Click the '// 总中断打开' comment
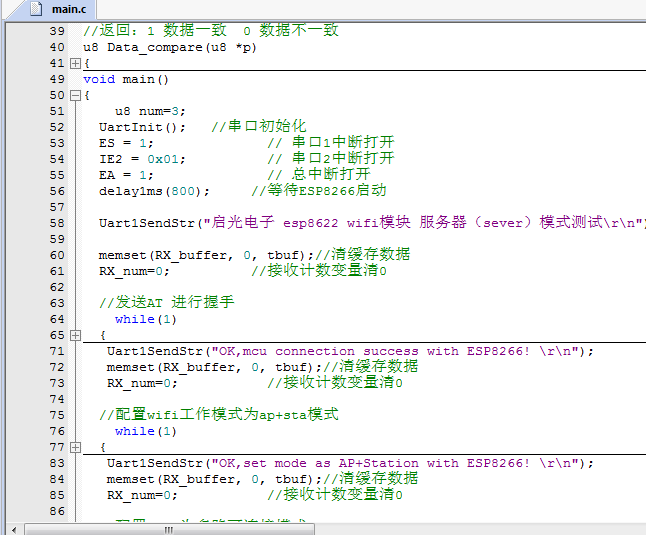The width and height of the screenshot is (646, 535). (x=319, y=174)
